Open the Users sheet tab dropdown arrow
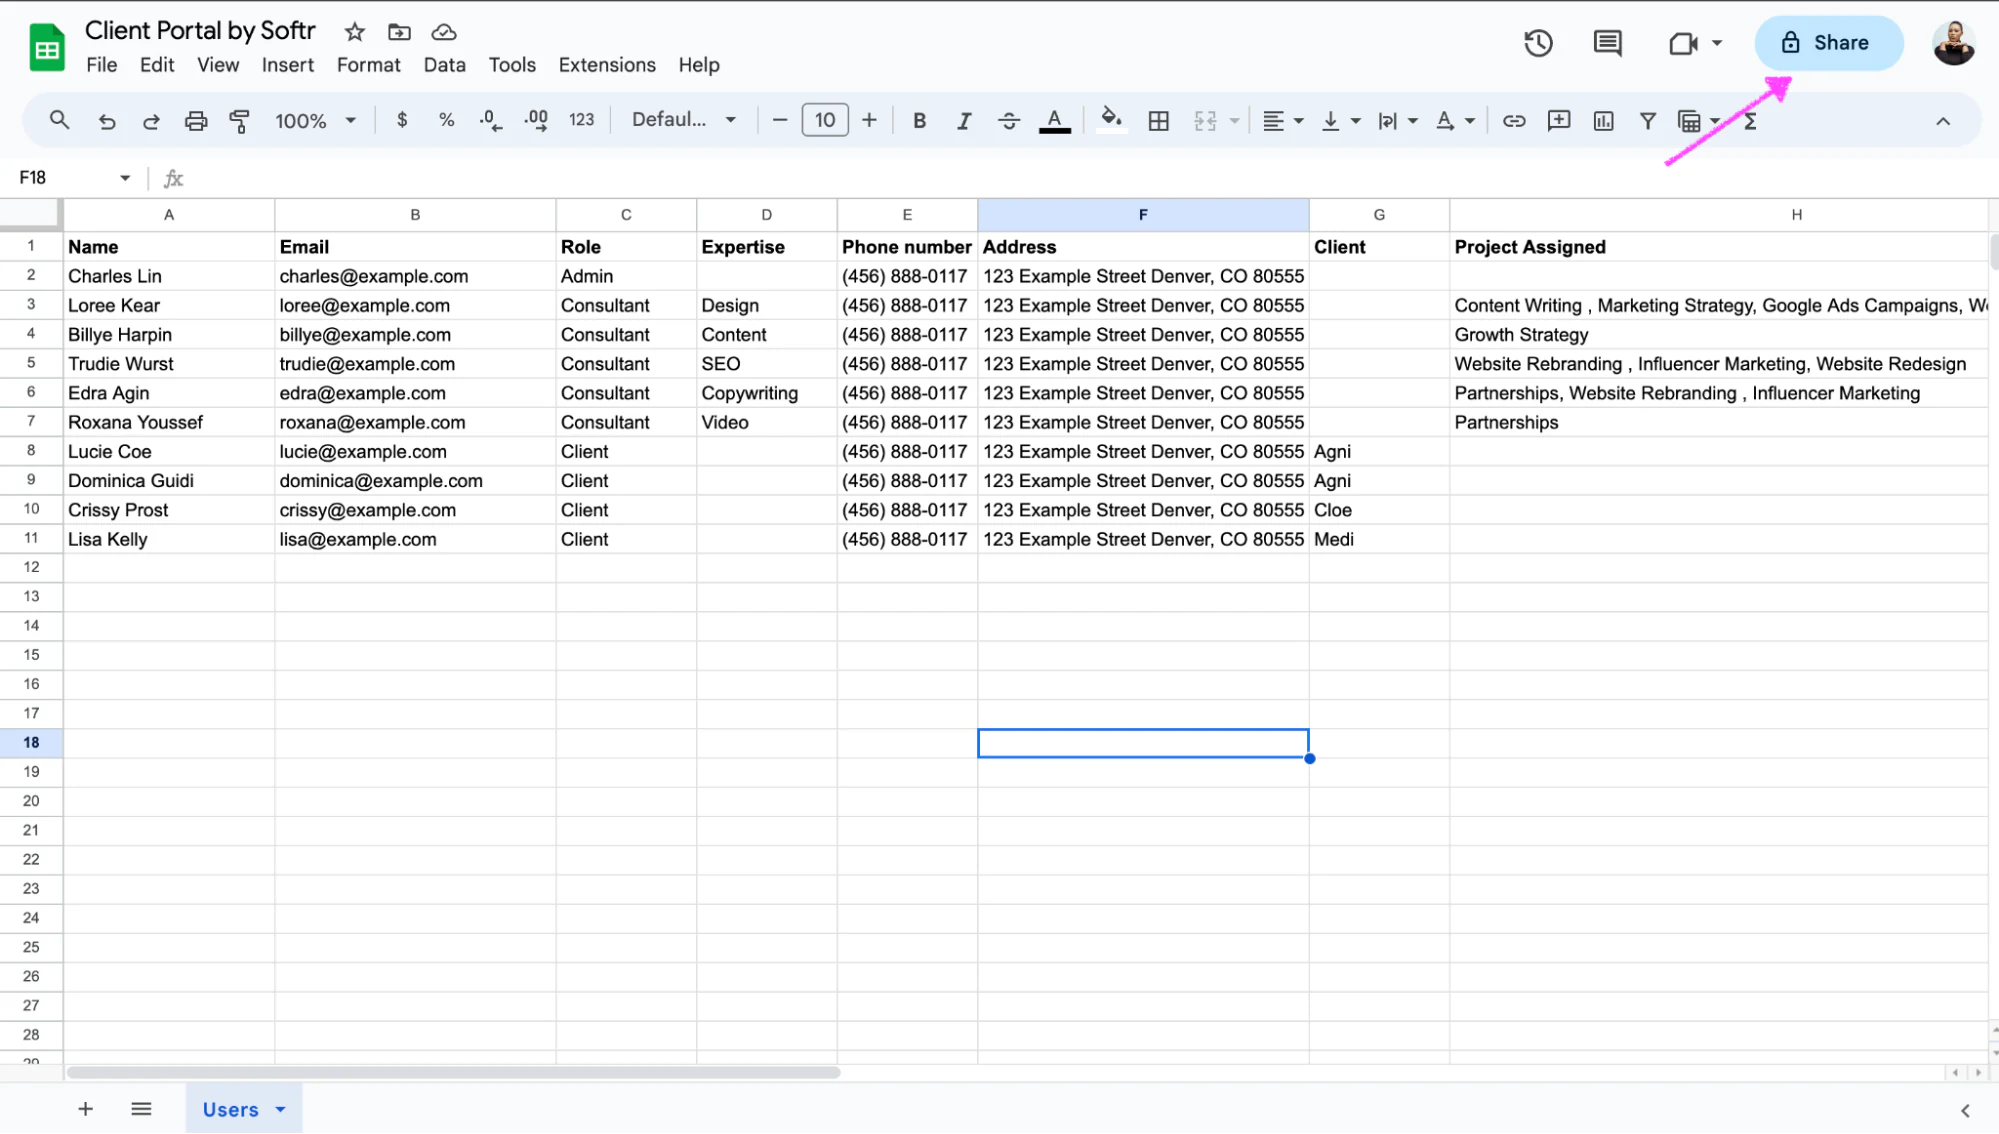Viewport: 1999px width, 1134px height. point(281,1110)
